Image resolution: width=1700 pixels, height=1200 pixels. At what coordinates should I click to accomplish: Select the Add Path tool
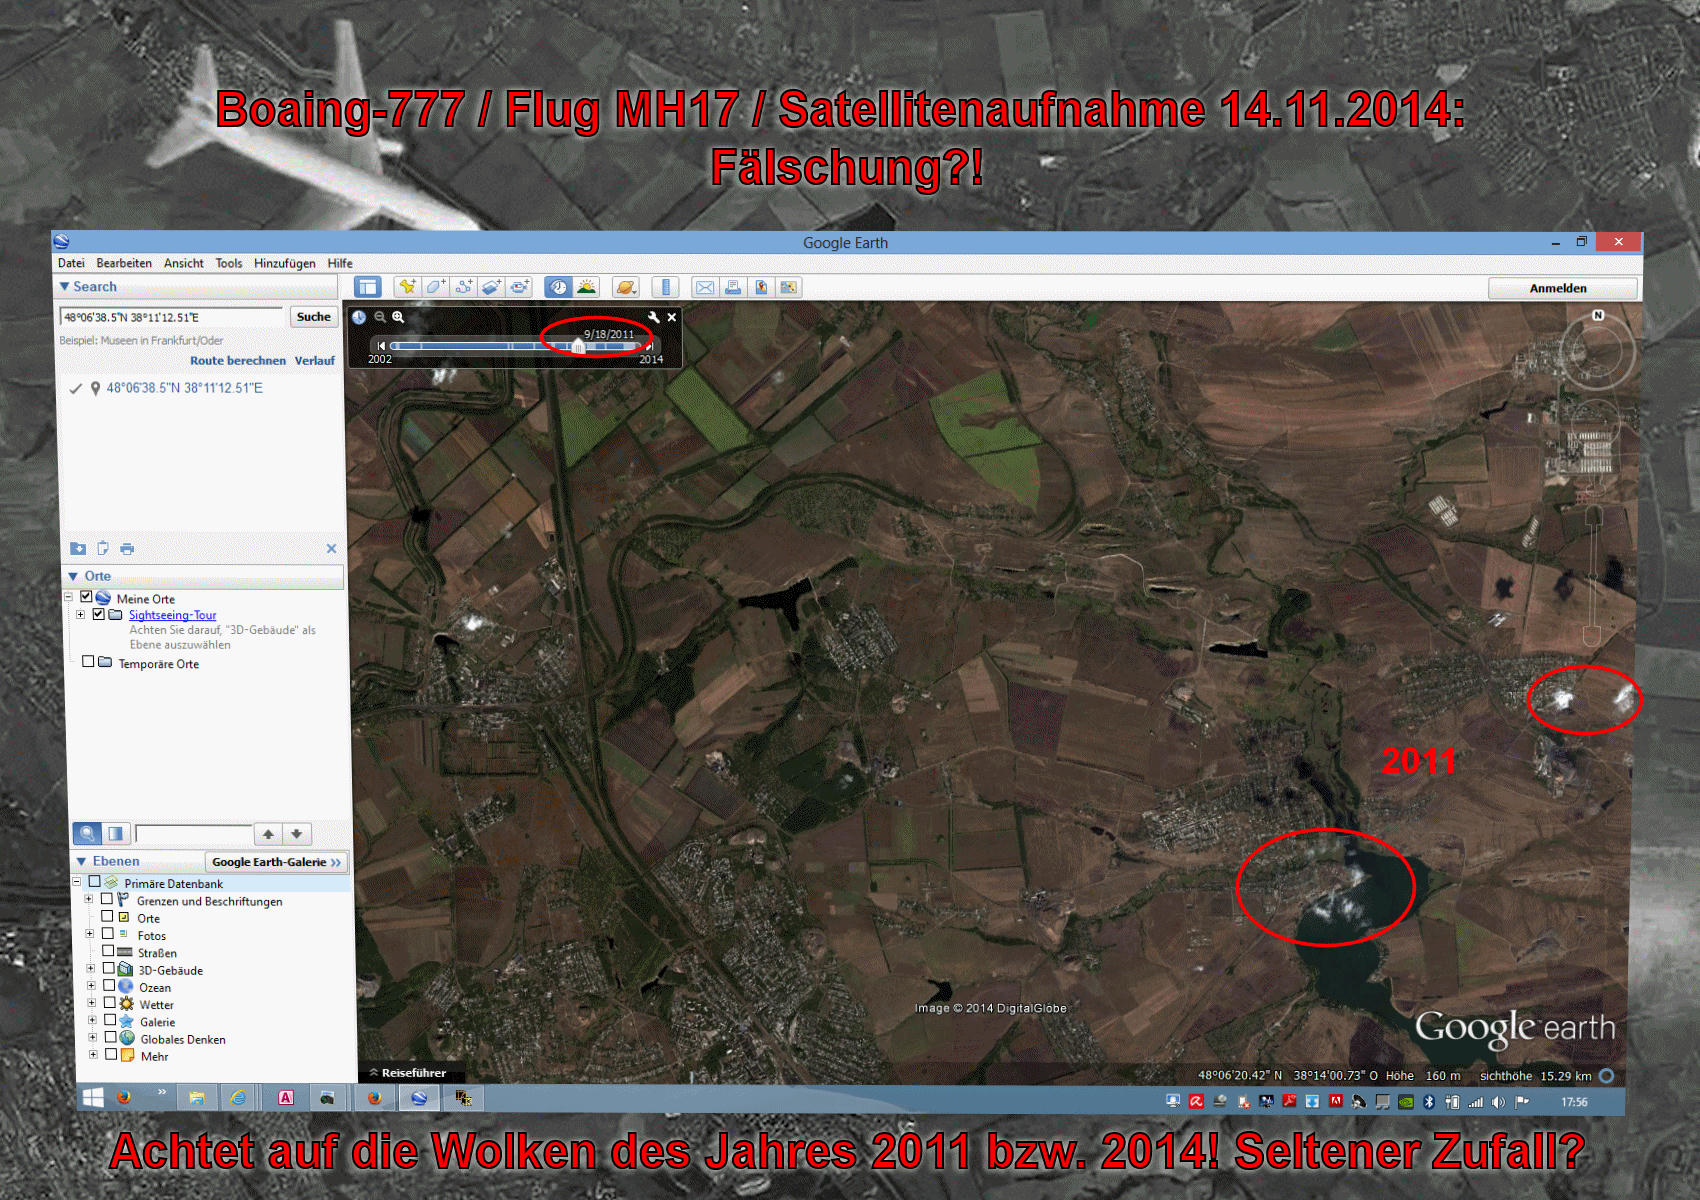(463, 288)
